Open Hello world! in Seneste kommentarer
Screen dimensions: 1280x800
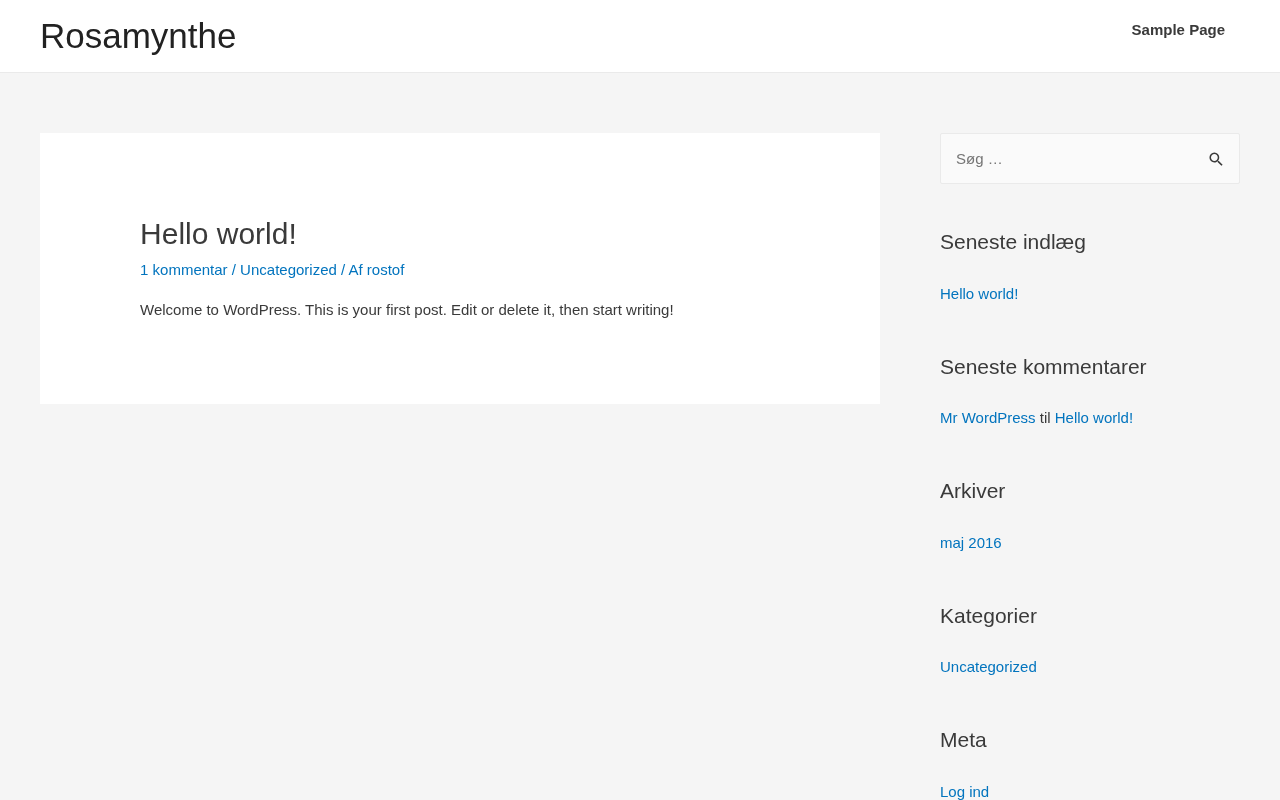(1094, 418)
